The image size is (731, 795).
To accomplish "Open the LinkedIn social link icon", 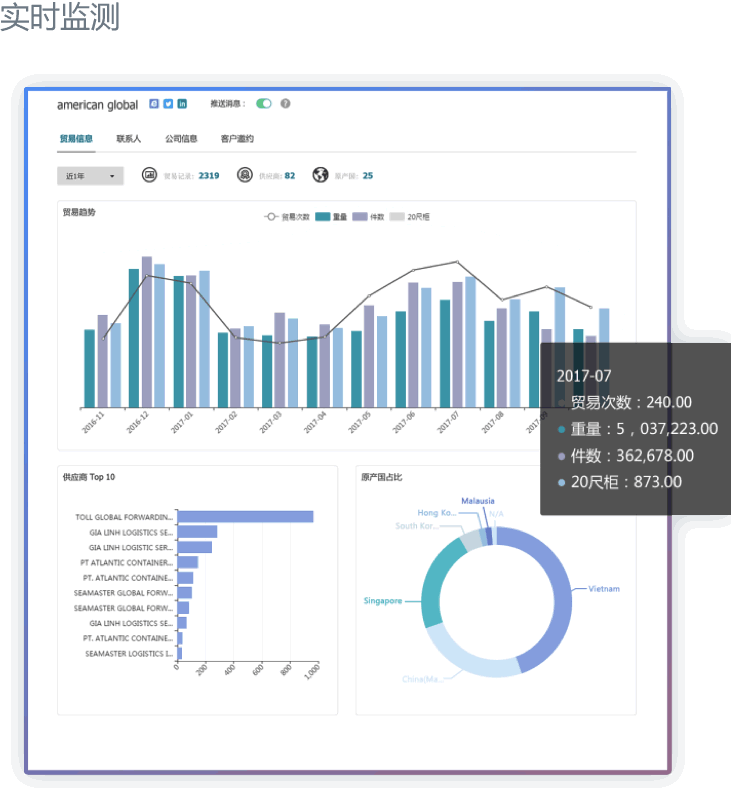I will pyautogui.click(x=182, y=104).
